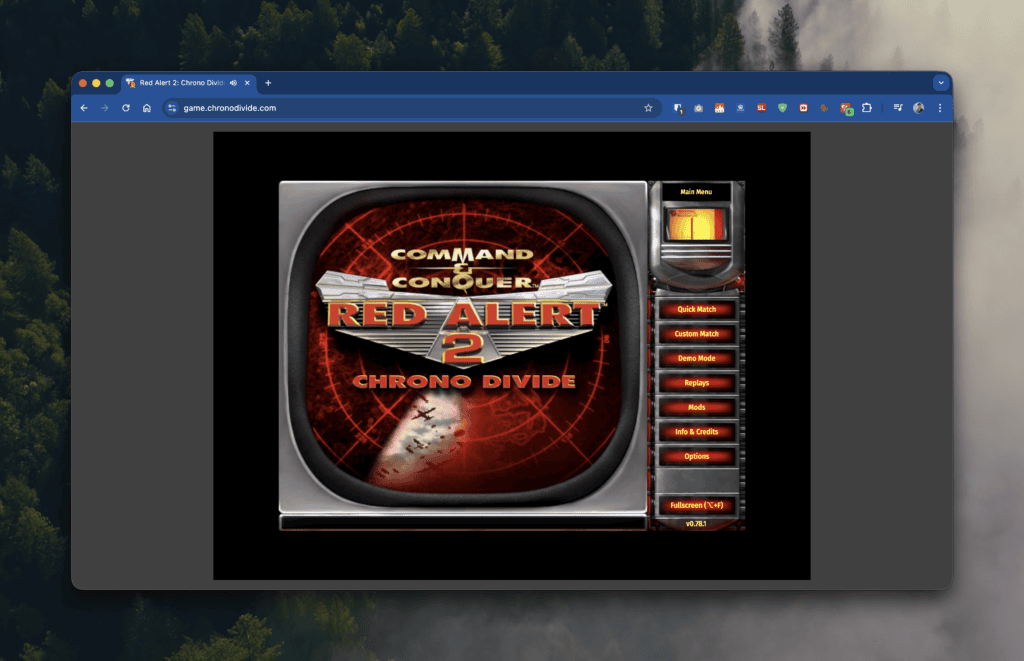This screenshot has height=661, width=1024.
Task: Select the Red Alert 2: Chrono Divide tab
Action: pos(180,83)
